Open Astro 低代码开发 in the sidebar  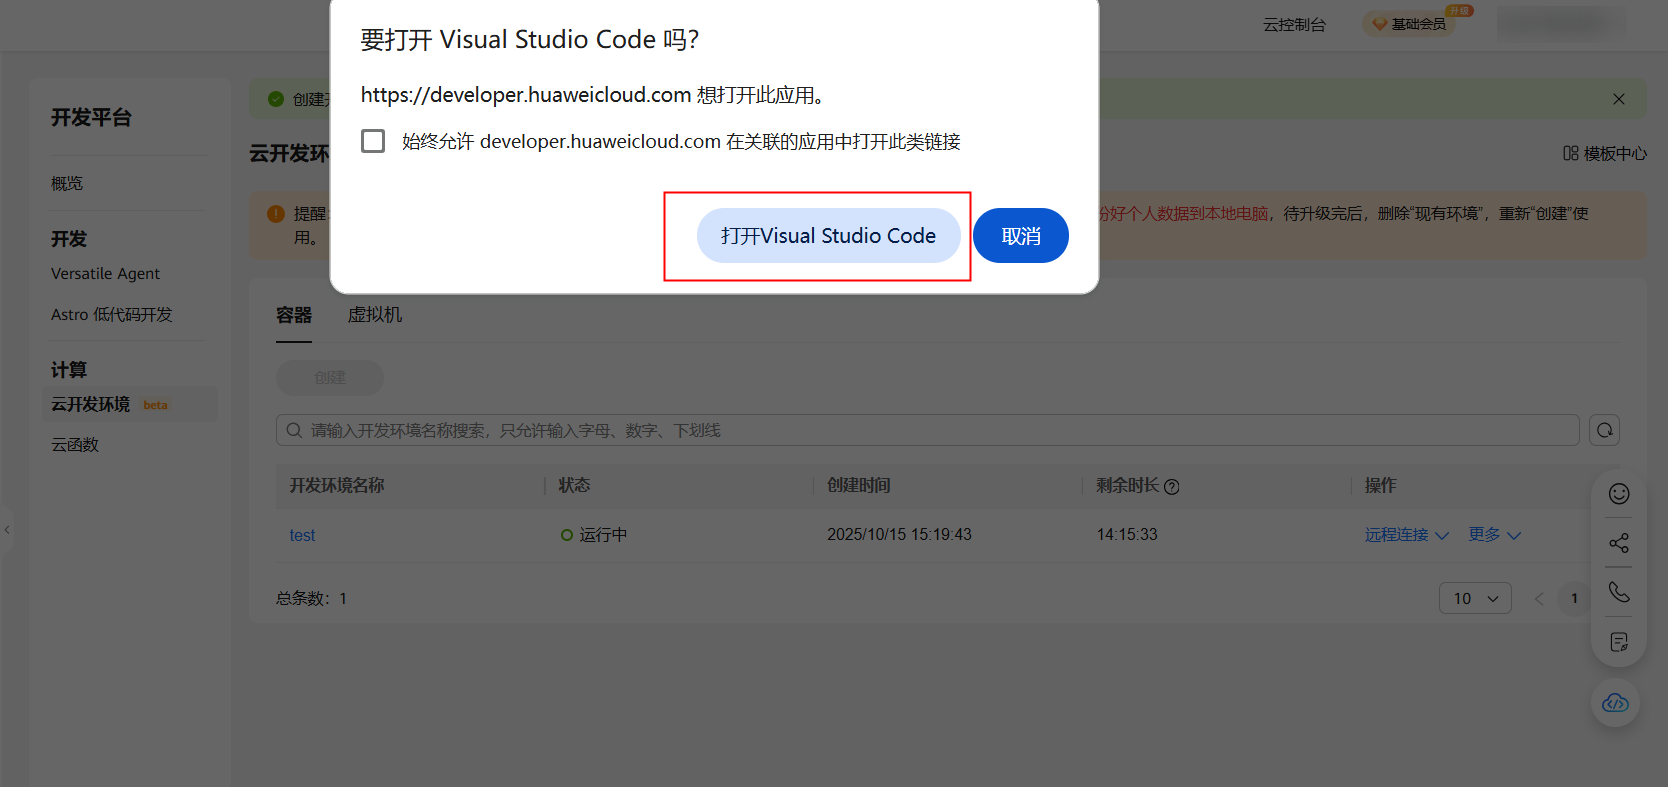[112, 315]
